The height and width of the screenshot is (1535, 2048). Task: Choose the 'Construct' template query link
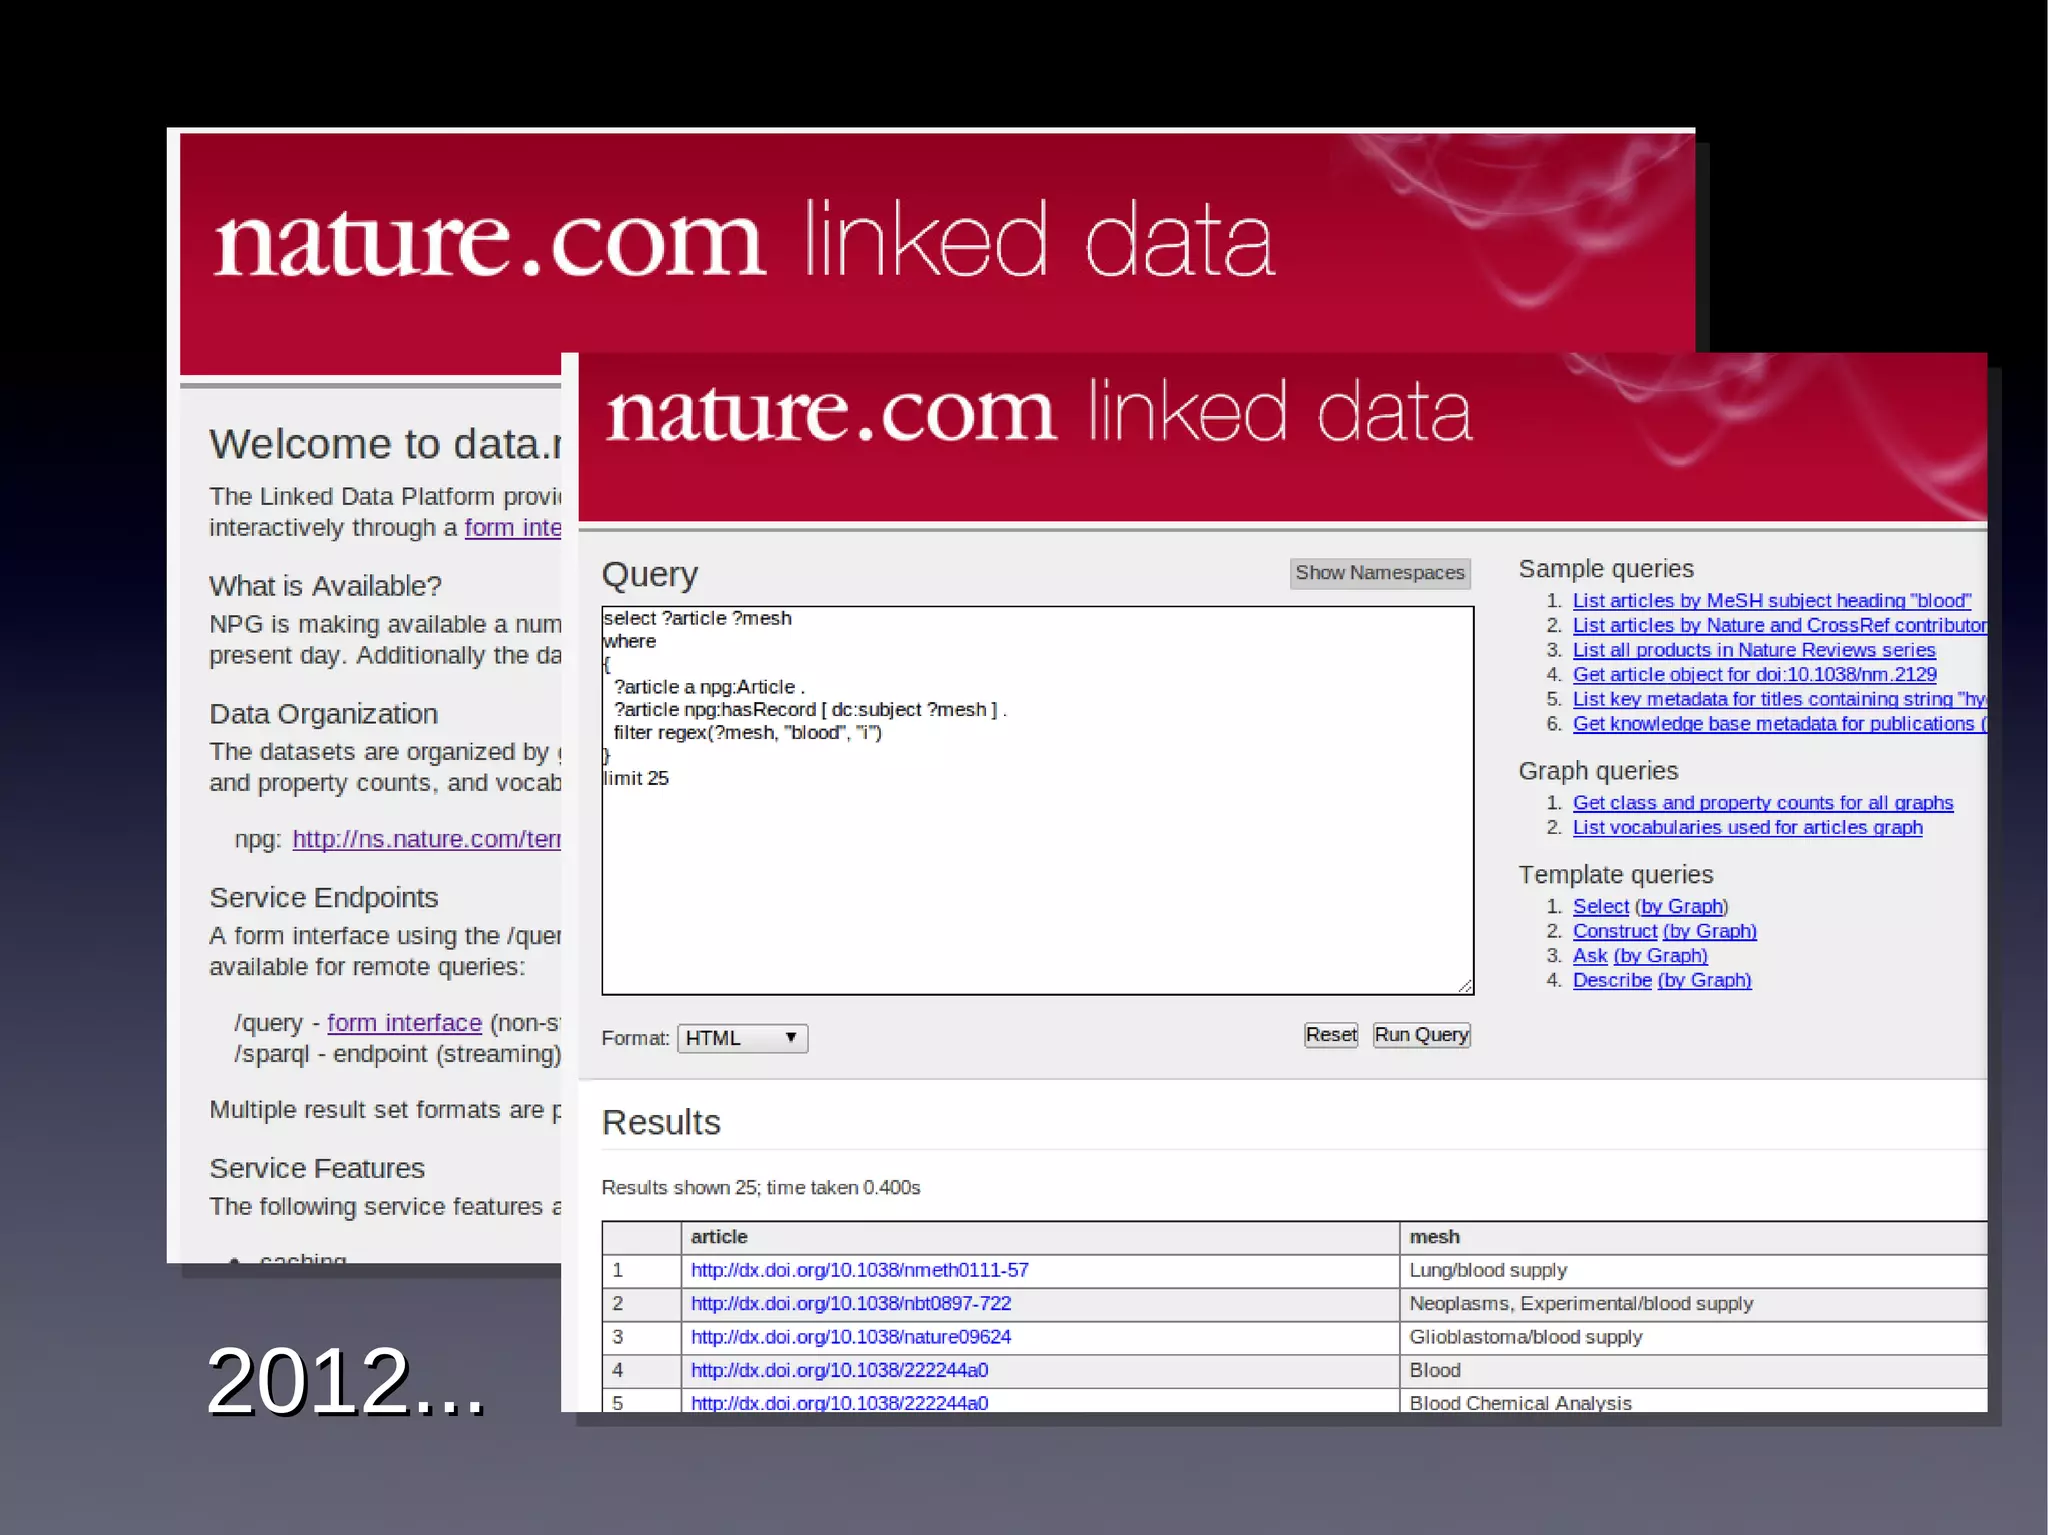(x=1614, y=932)
